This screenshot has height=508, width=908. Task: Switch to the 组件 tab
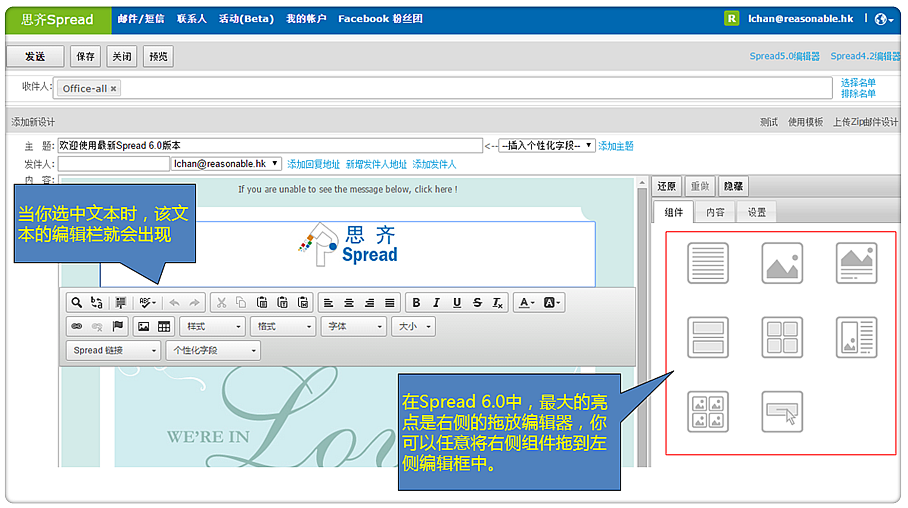coord(673,212)
